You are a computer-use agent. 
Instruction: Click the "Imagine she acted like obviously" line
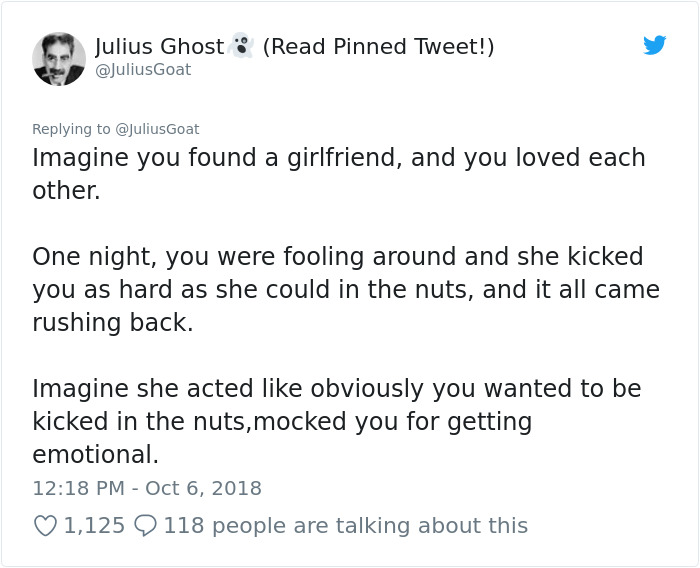336,388
